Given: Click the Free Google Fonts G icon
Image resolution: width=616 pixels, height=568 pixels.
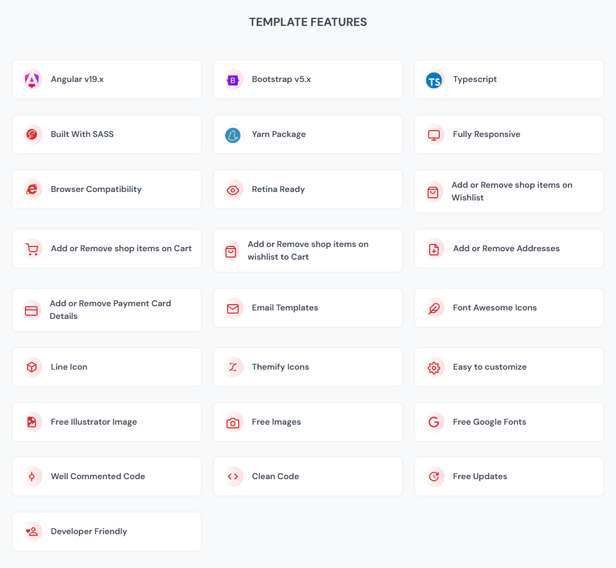Looking at the screenshot, I should [x=434, y=422].
